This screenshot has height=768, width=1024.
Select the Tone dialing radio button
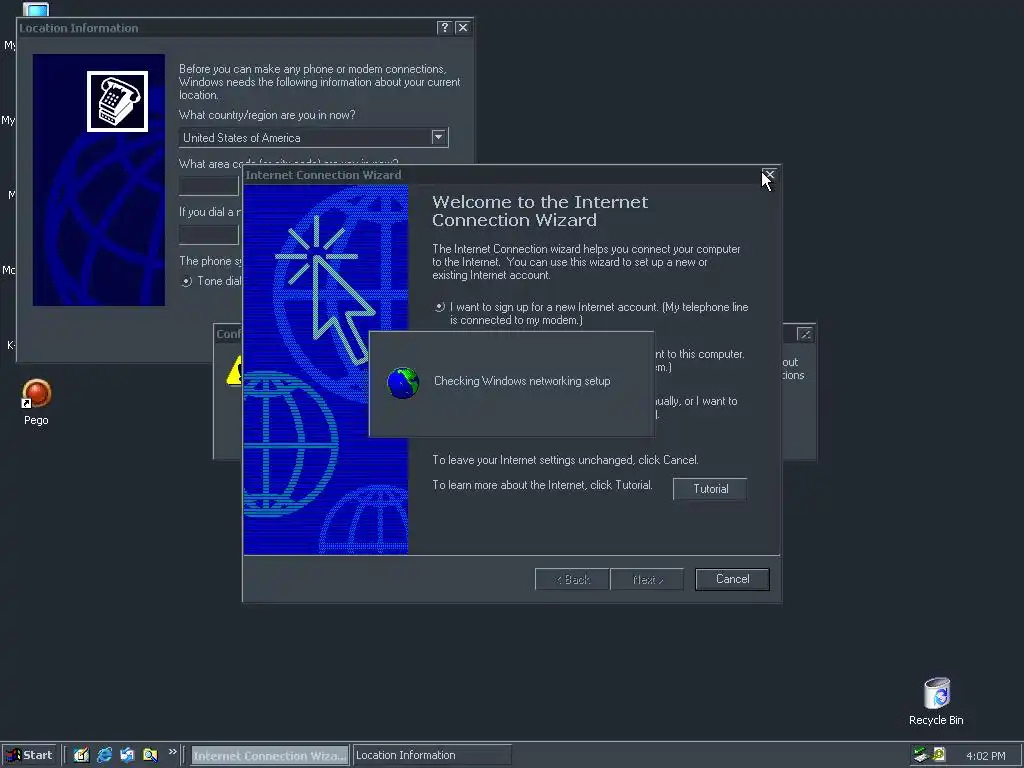tap(187, 281)
